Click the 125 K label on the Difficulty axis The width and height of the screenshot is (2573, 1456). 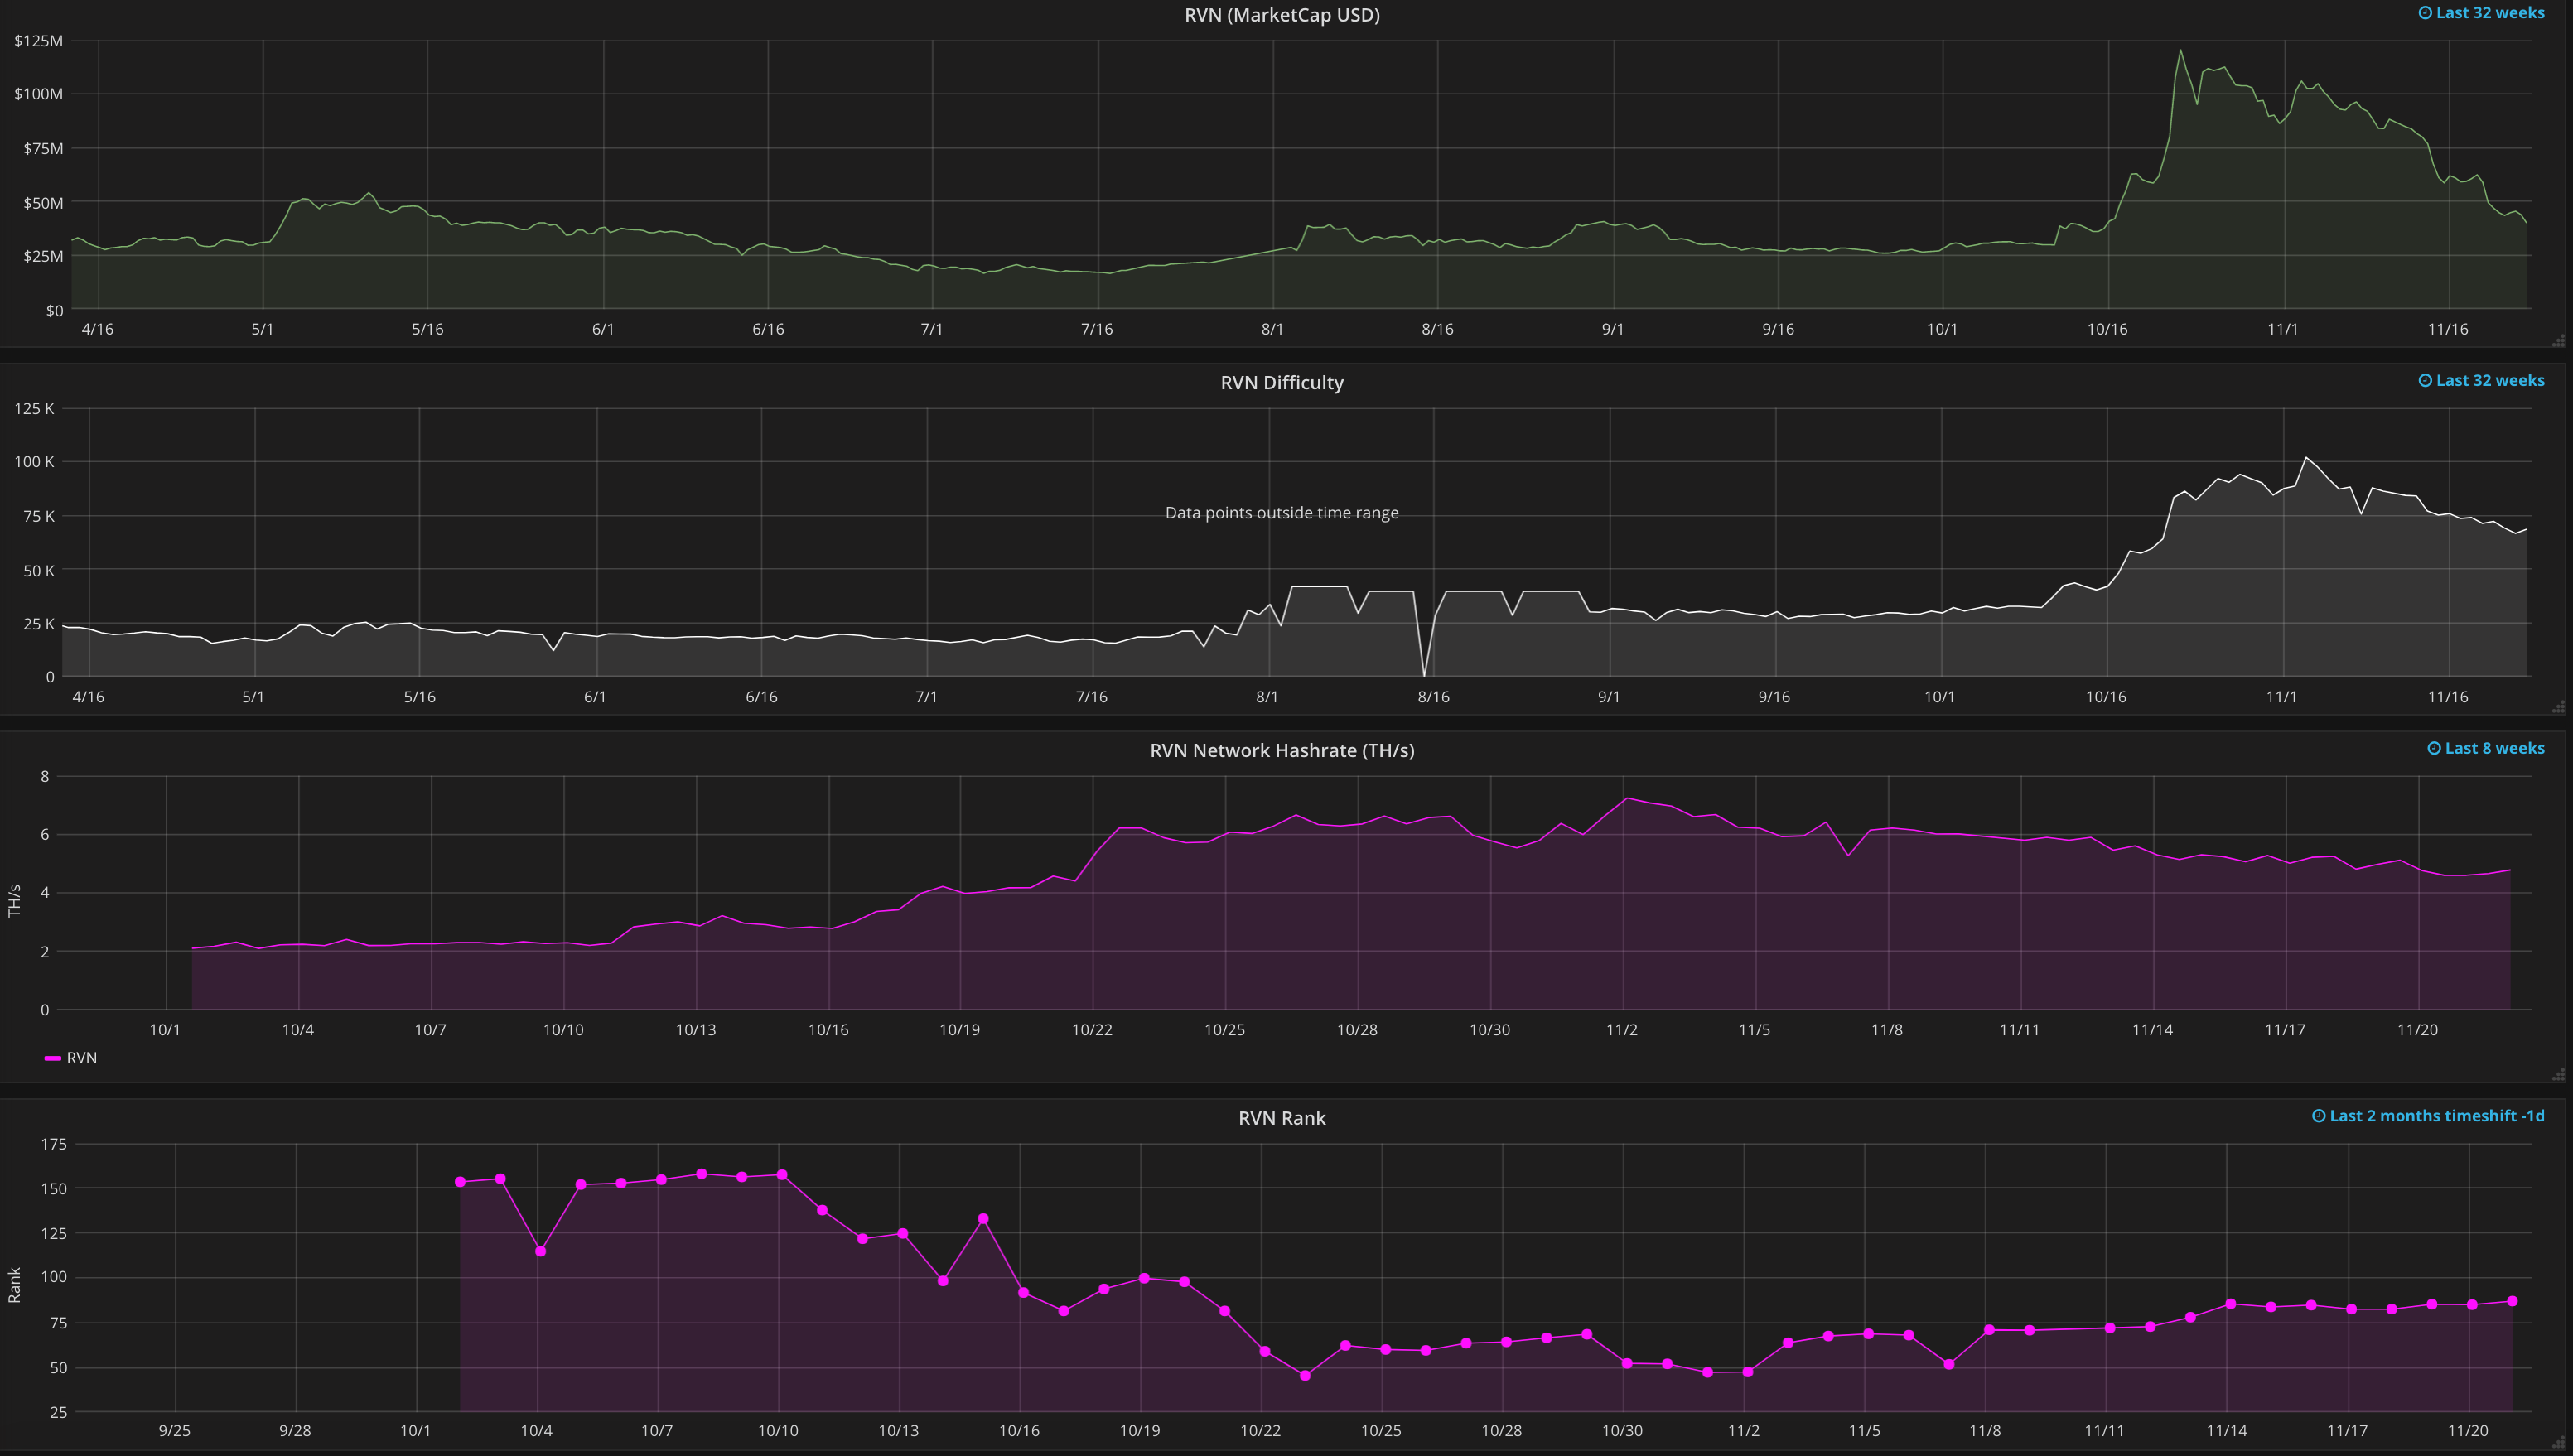pos(34,409)
